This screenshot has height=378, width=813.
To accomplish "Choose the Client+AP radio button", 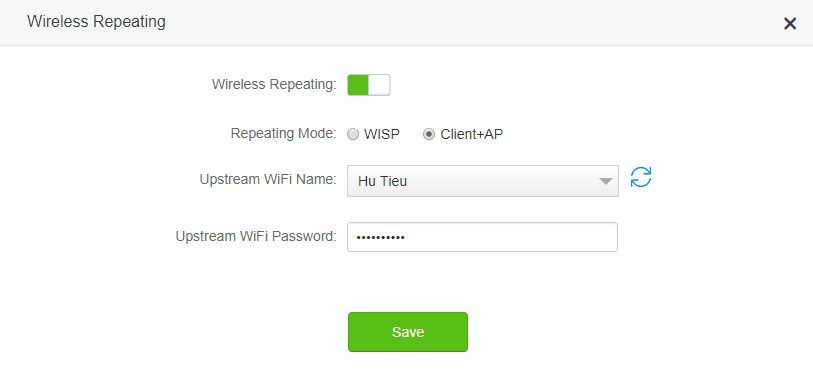I will click(429, 134).
